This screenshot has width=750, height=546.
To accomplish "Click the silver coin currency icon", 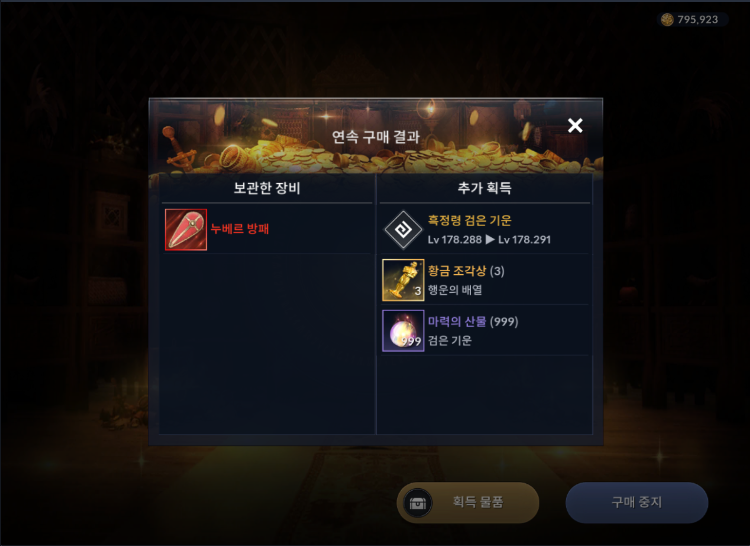I will tap(667, 20).
